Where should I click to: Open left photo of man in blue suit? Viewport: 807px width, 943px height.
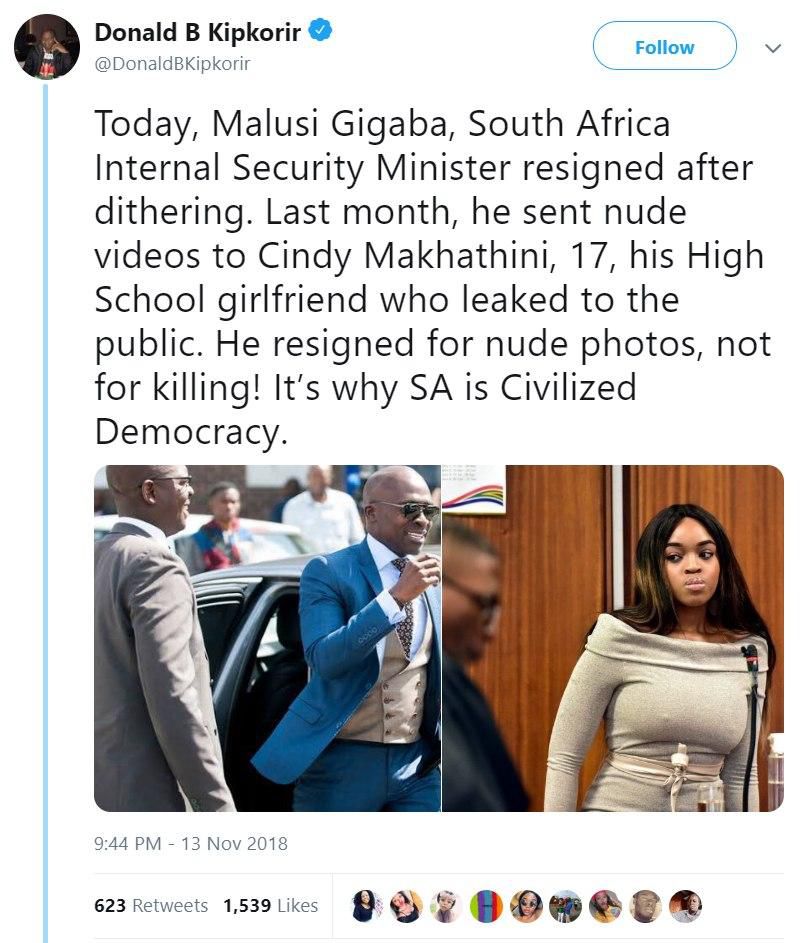(x=267, y=638)
